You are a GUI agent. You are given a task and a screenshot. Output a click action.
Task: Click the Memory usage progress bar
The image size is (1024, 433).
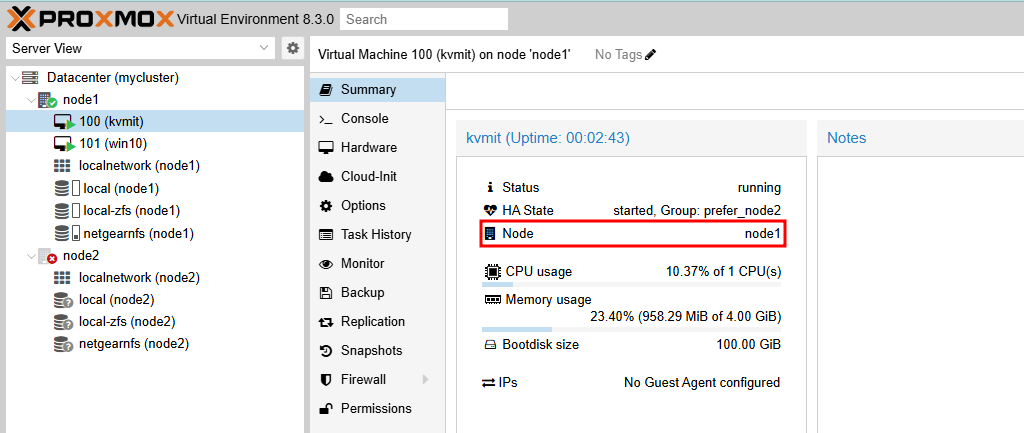[632, 330]
